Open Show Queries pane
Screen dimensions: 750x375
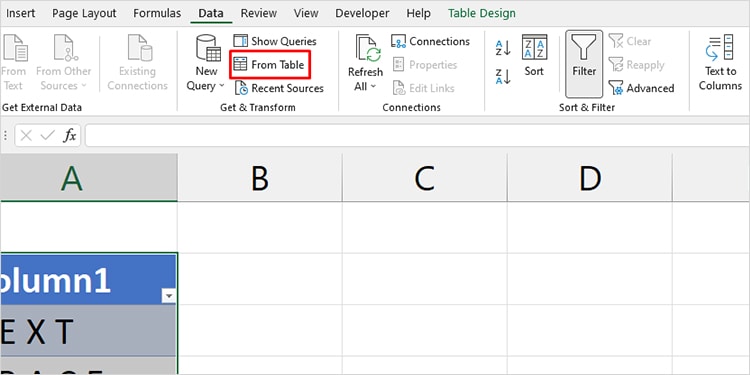[x=275, y=41]
